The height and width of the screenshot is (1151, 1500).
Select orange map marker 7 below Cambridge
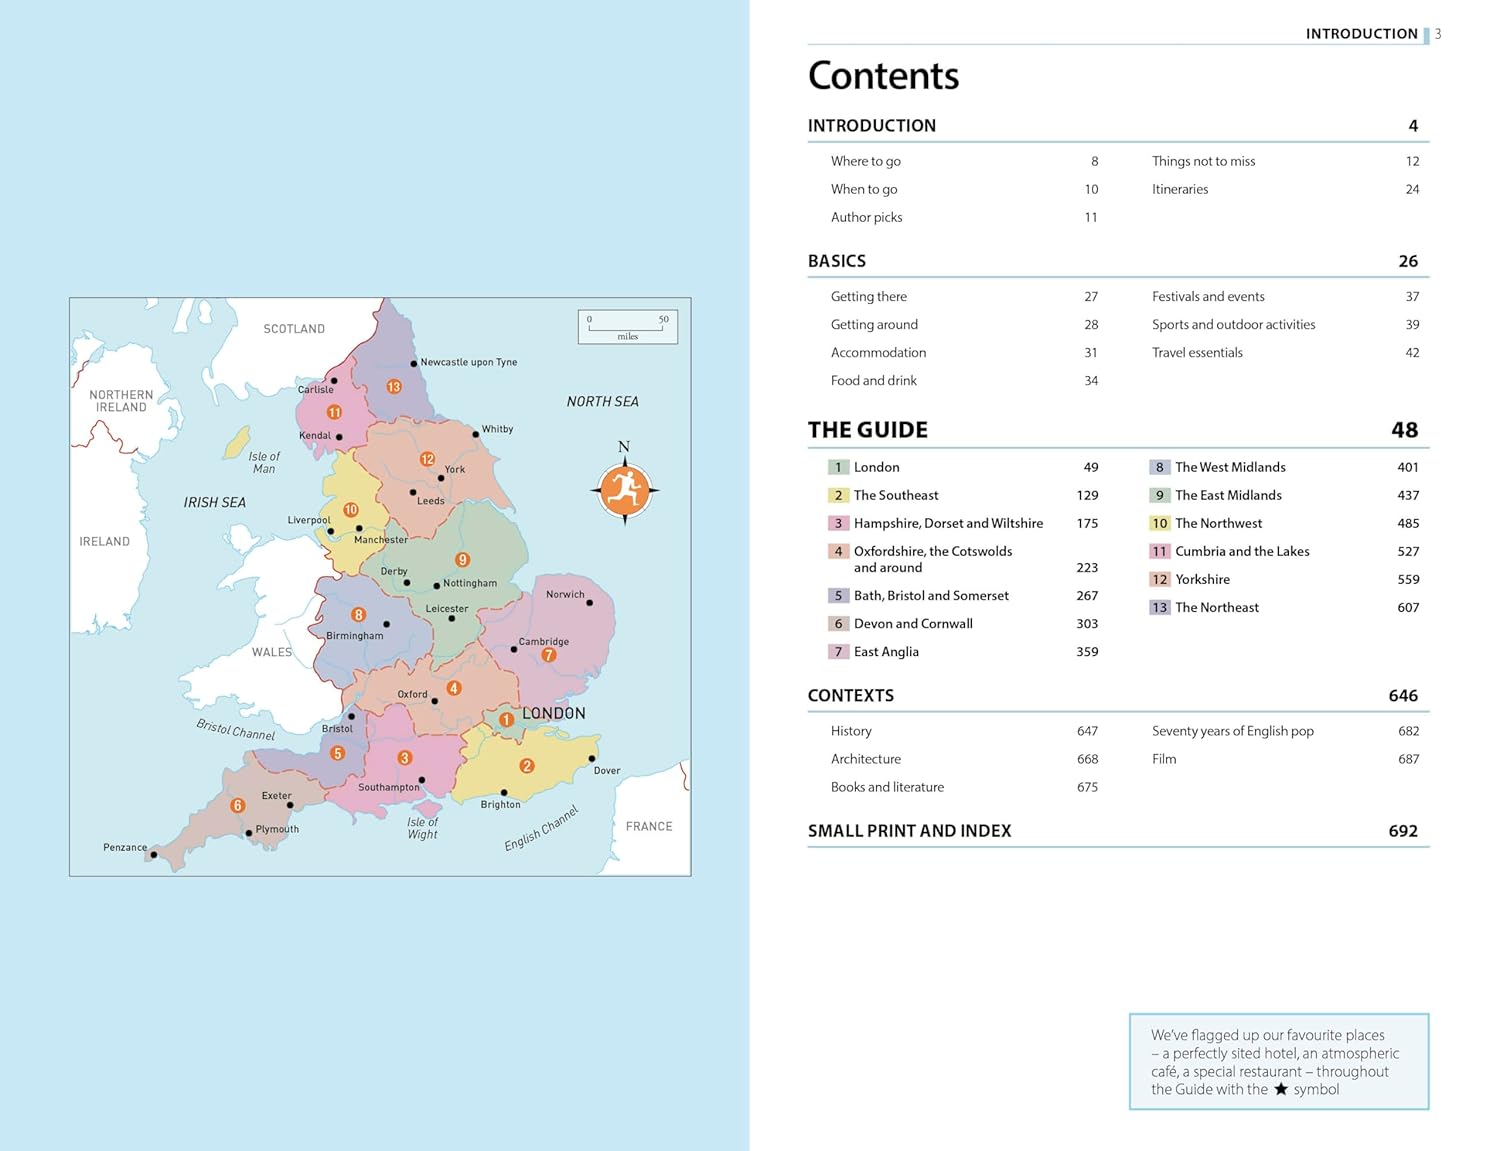coord(548,655)
